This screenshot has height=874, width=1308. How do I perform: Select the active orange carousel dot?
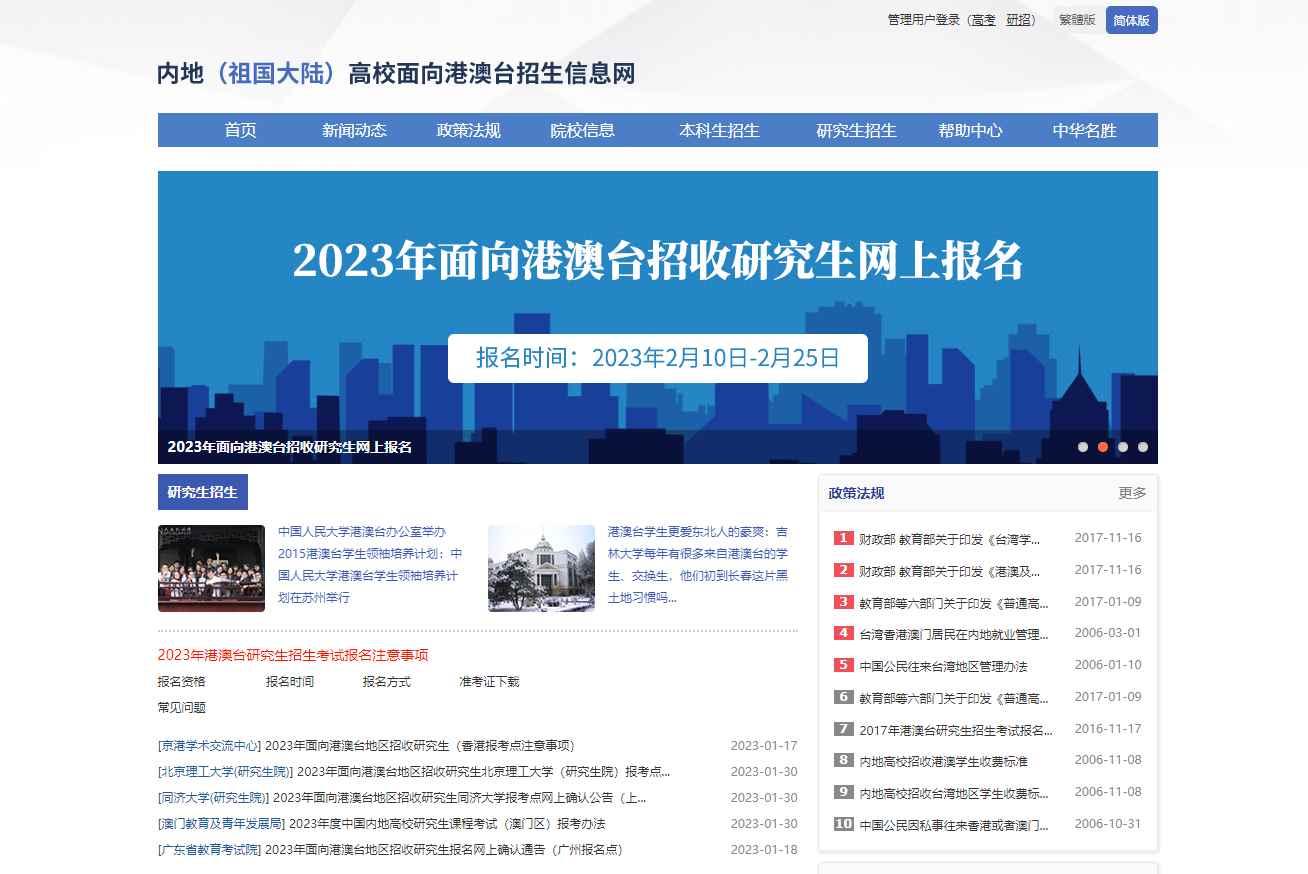(1102, 447)
